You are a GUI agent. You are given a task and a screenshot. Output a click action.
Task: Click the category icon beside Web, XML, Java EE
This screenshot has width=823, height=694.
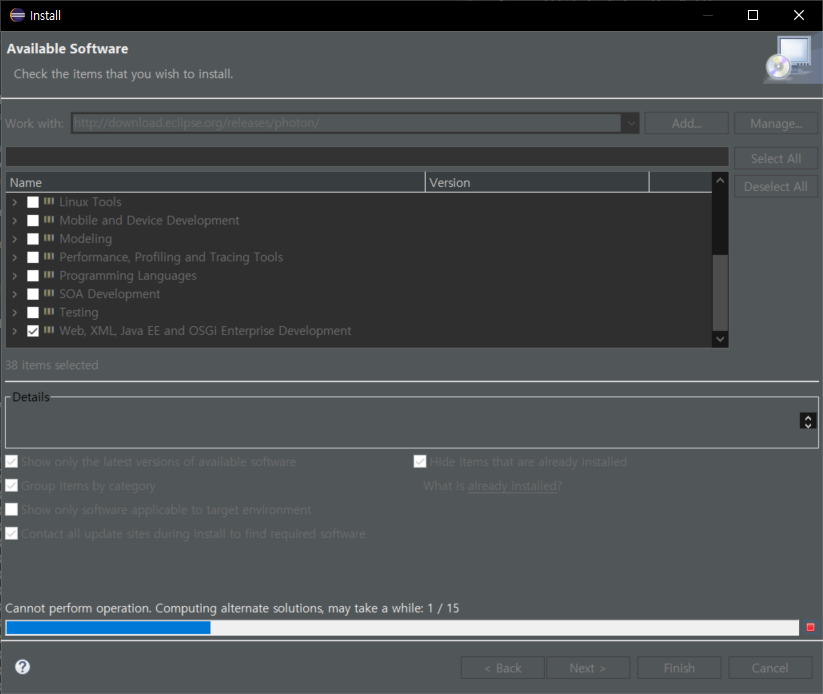pos(49,330)
